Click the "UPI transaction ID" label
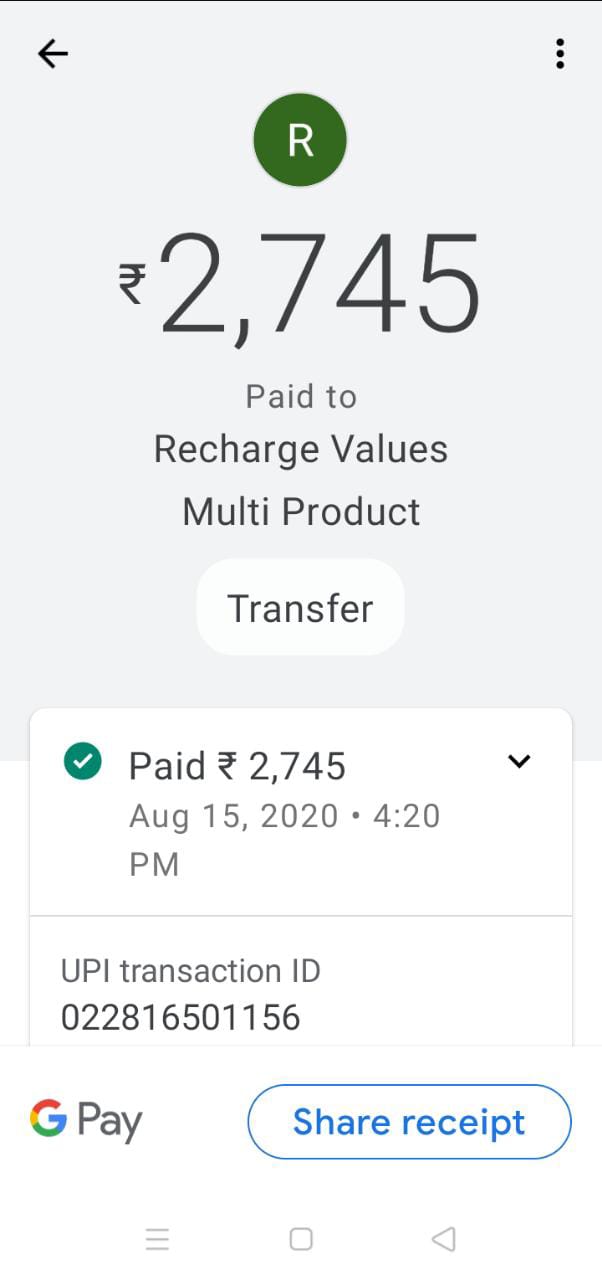 pos(190,971)
